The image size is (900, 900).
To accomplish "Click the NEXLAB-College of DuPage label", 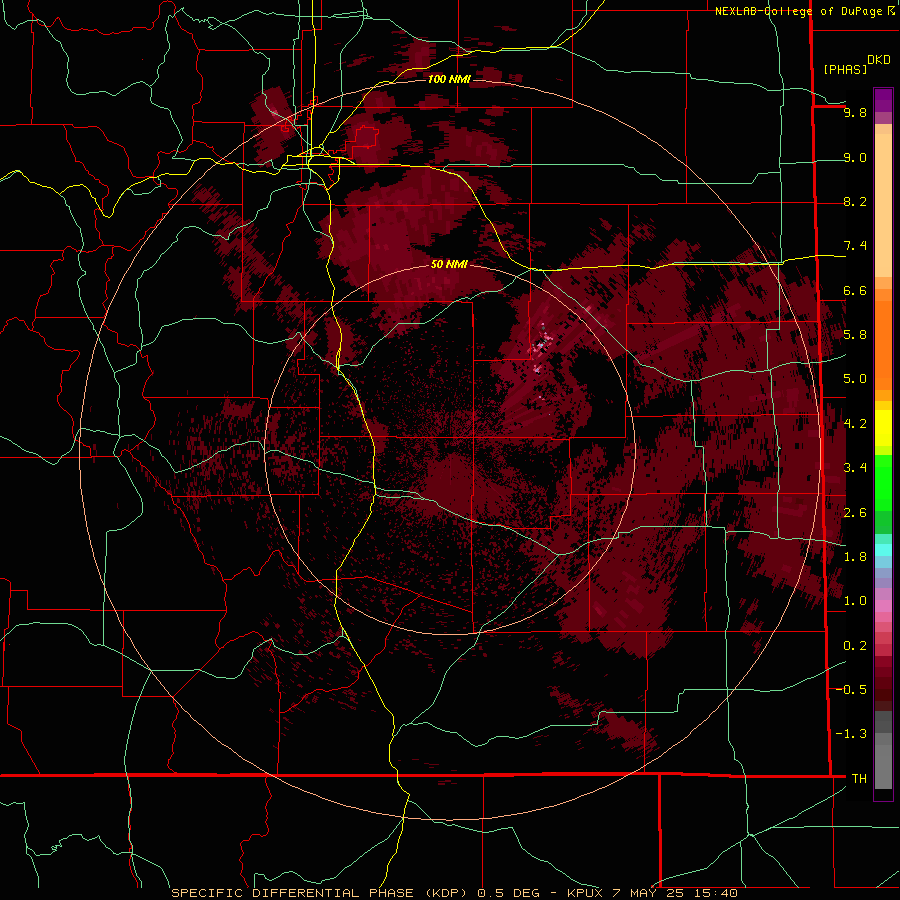I will (x=800, y=11).
